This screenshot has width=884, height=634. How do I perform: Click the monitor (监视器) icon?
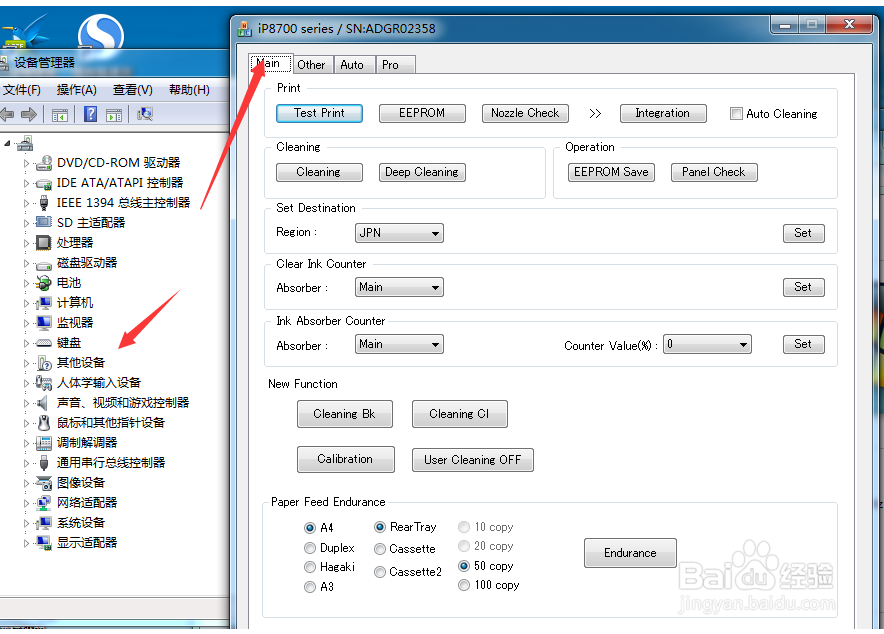coord(43,322)
